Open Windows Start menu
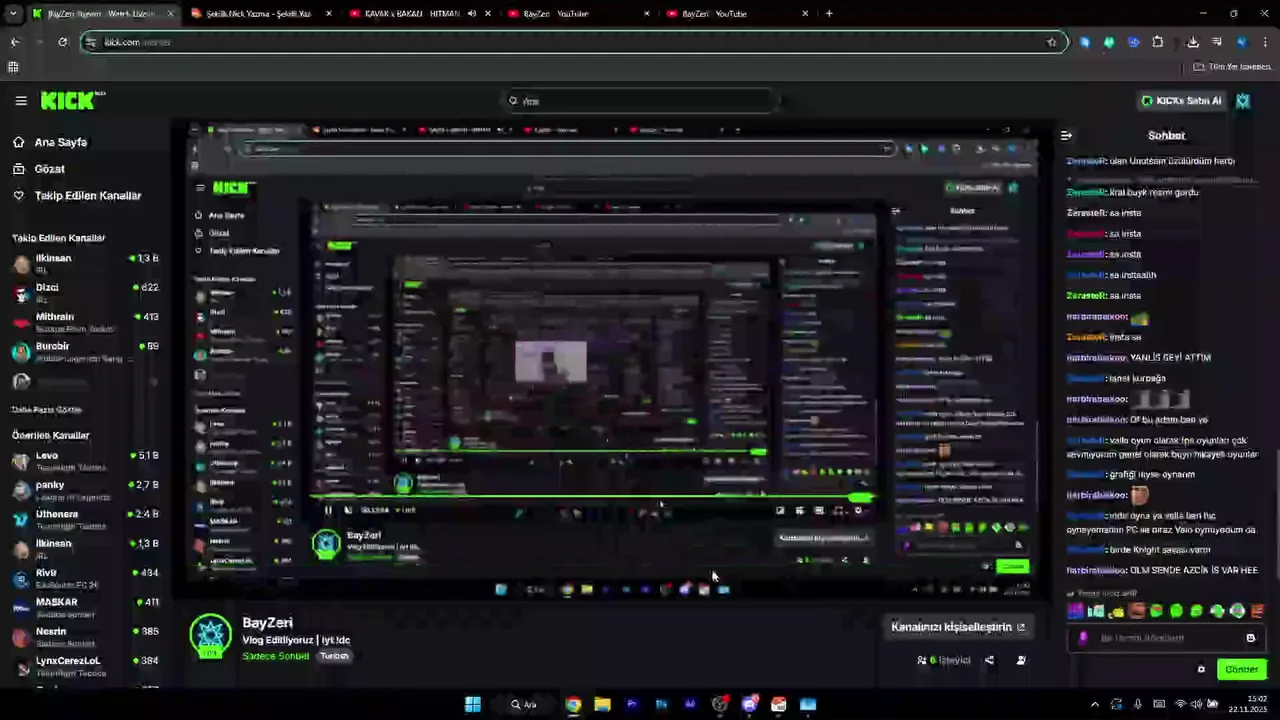Image resolution: width=1280 pixels, height=720 pixels. pos(472,704)
